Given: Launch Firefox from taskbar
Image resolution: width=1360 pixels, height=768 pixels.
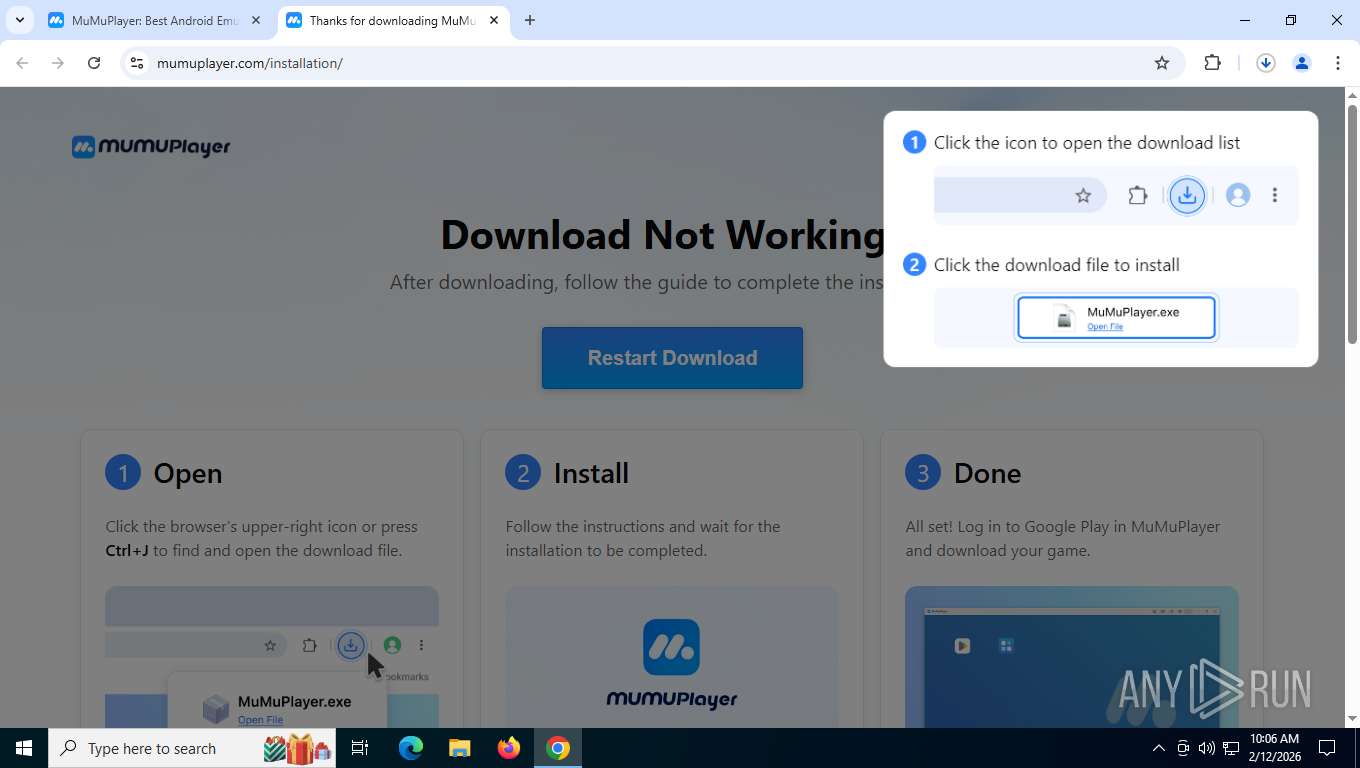Looking at the screenshot, I should coord(509,748).
